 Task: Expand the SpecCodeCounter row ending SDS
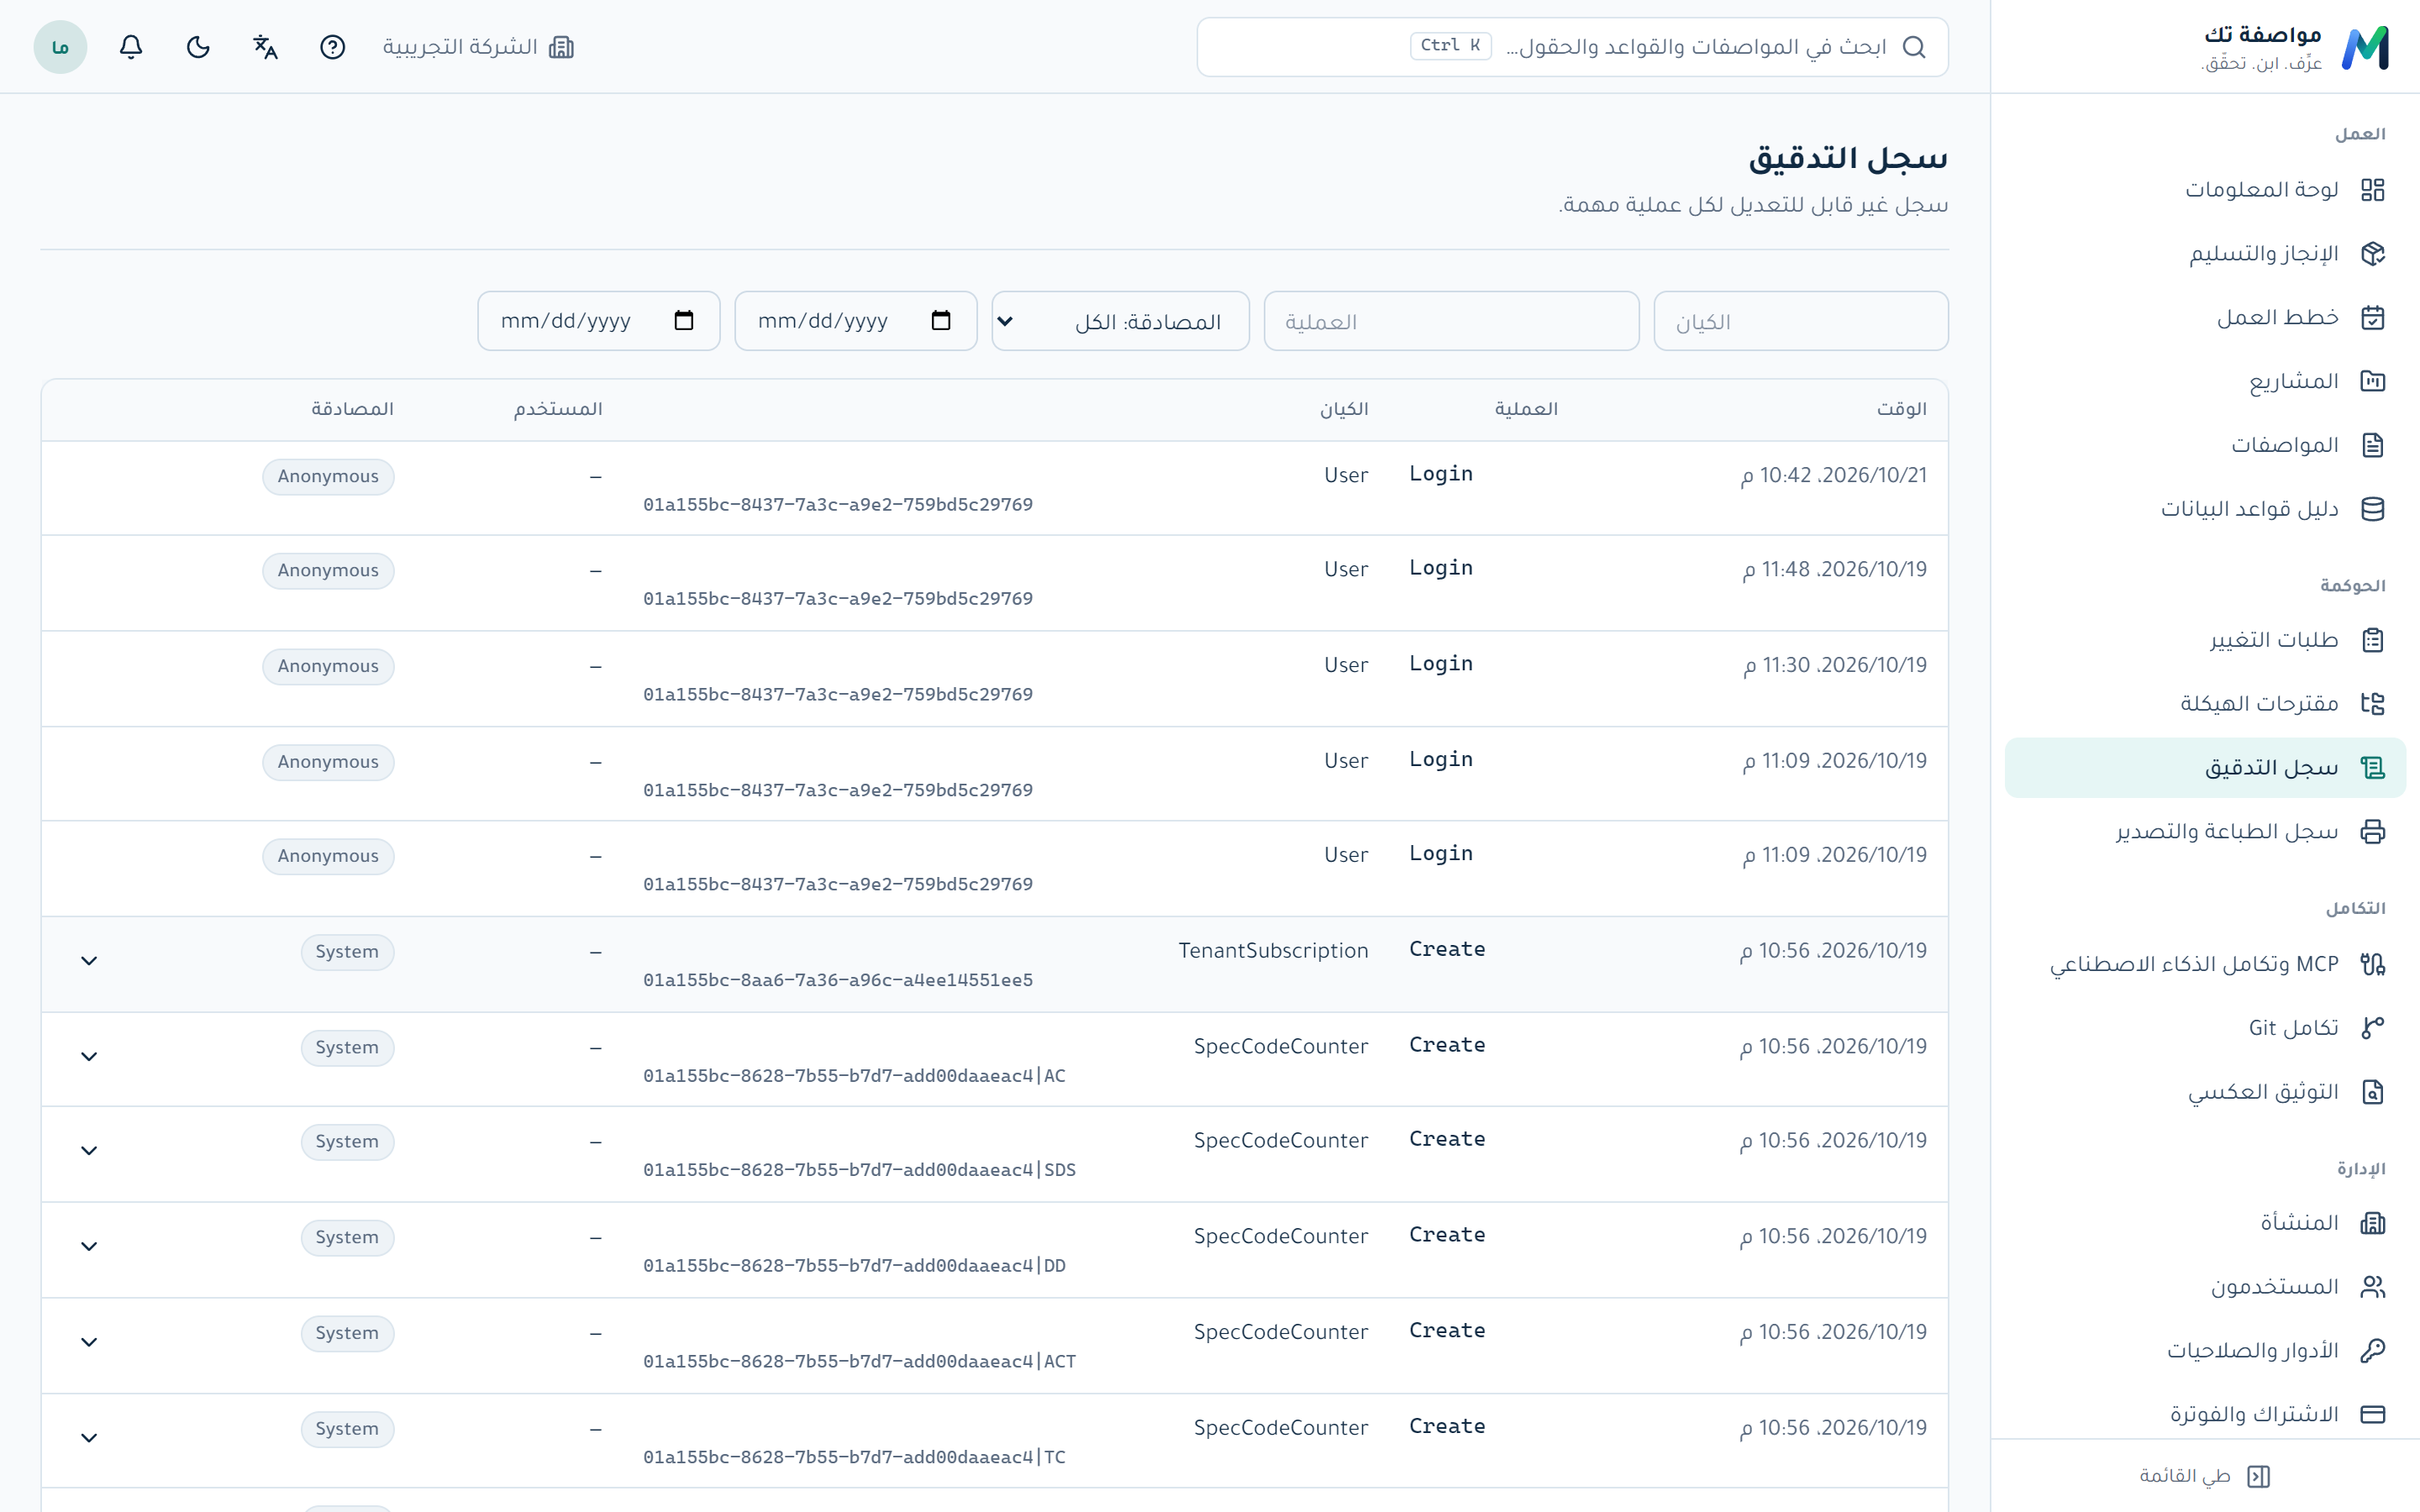[x=89, y=1152]
